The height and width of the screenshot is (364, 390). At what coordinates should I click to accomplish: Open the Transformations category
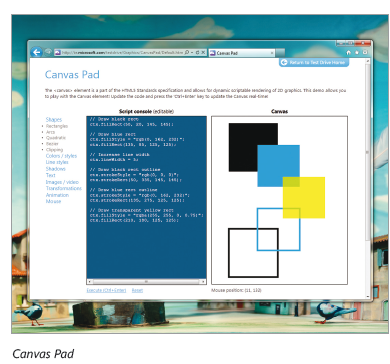click(64, 188)
